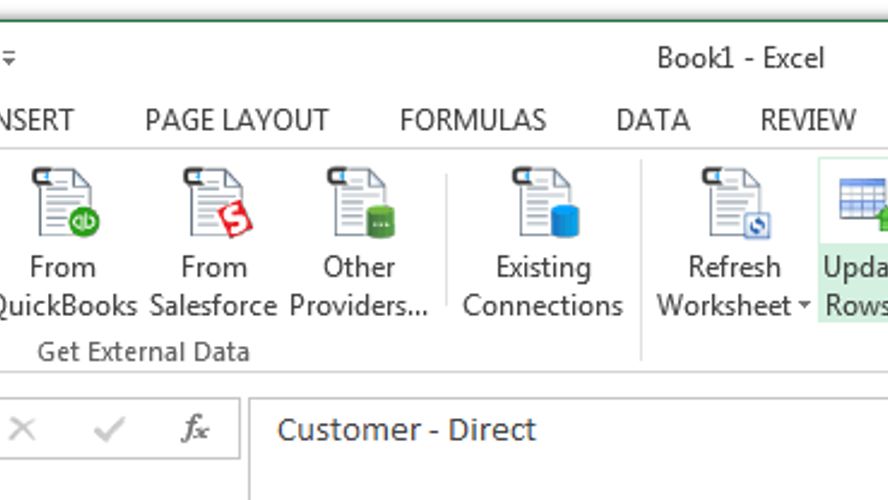Screen dimensions: 888x500
Task: Open the Existing Connections icon
Action: click(543, 205)
